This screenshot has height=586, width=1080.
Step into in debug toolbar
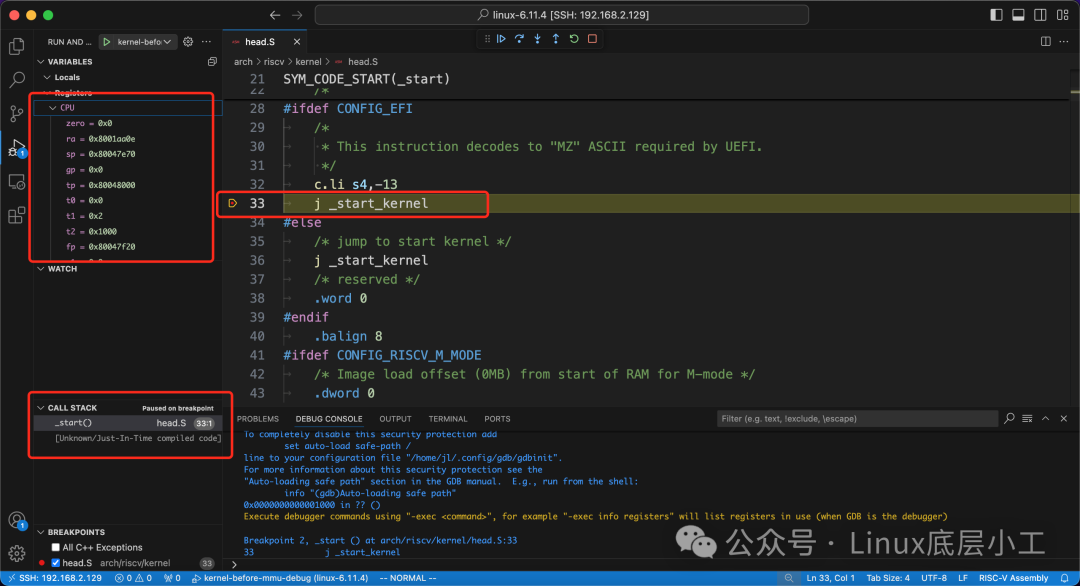point(537,39)
